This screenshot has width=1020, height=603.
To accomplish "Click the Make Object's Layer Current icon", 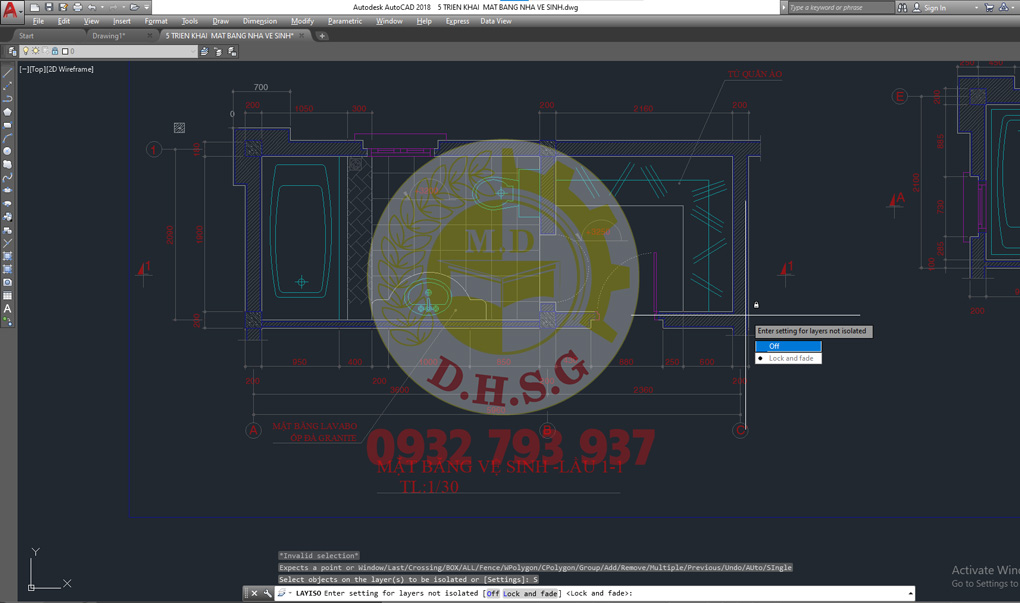I will pos(204,51).
